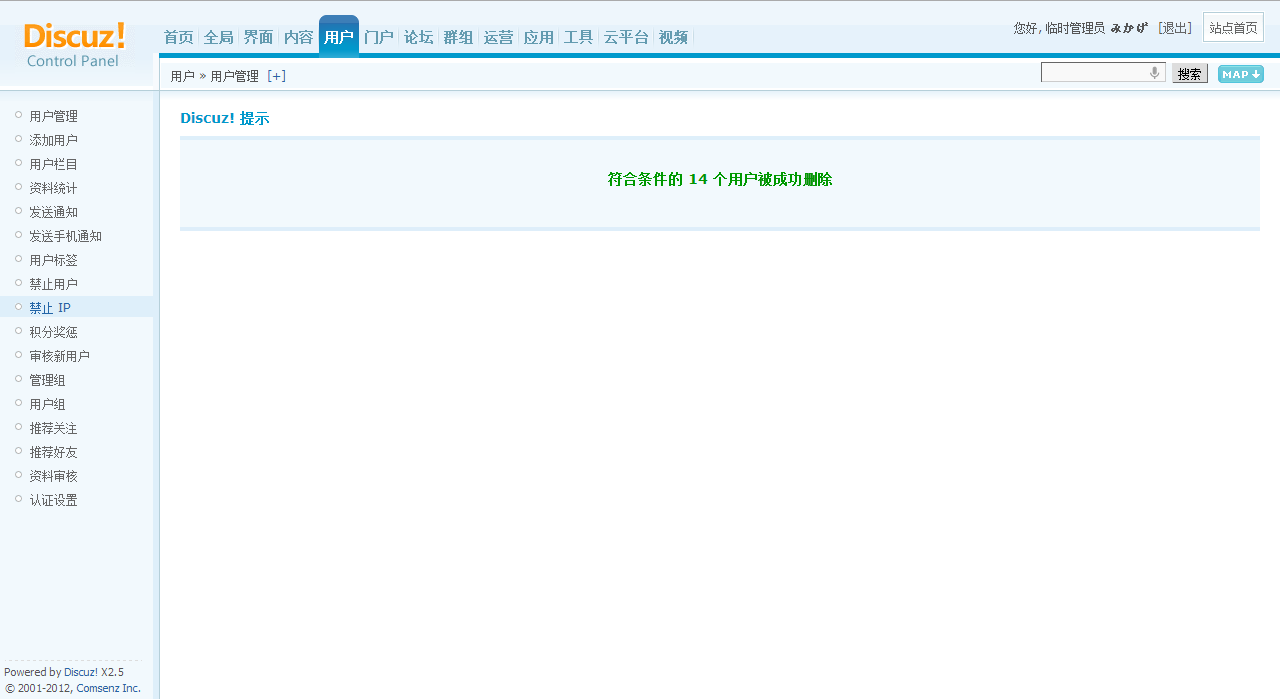Select 禁止 IP sidebar item
The height and width of the screenshot is (699, 1280).
(x=50, y=308)
